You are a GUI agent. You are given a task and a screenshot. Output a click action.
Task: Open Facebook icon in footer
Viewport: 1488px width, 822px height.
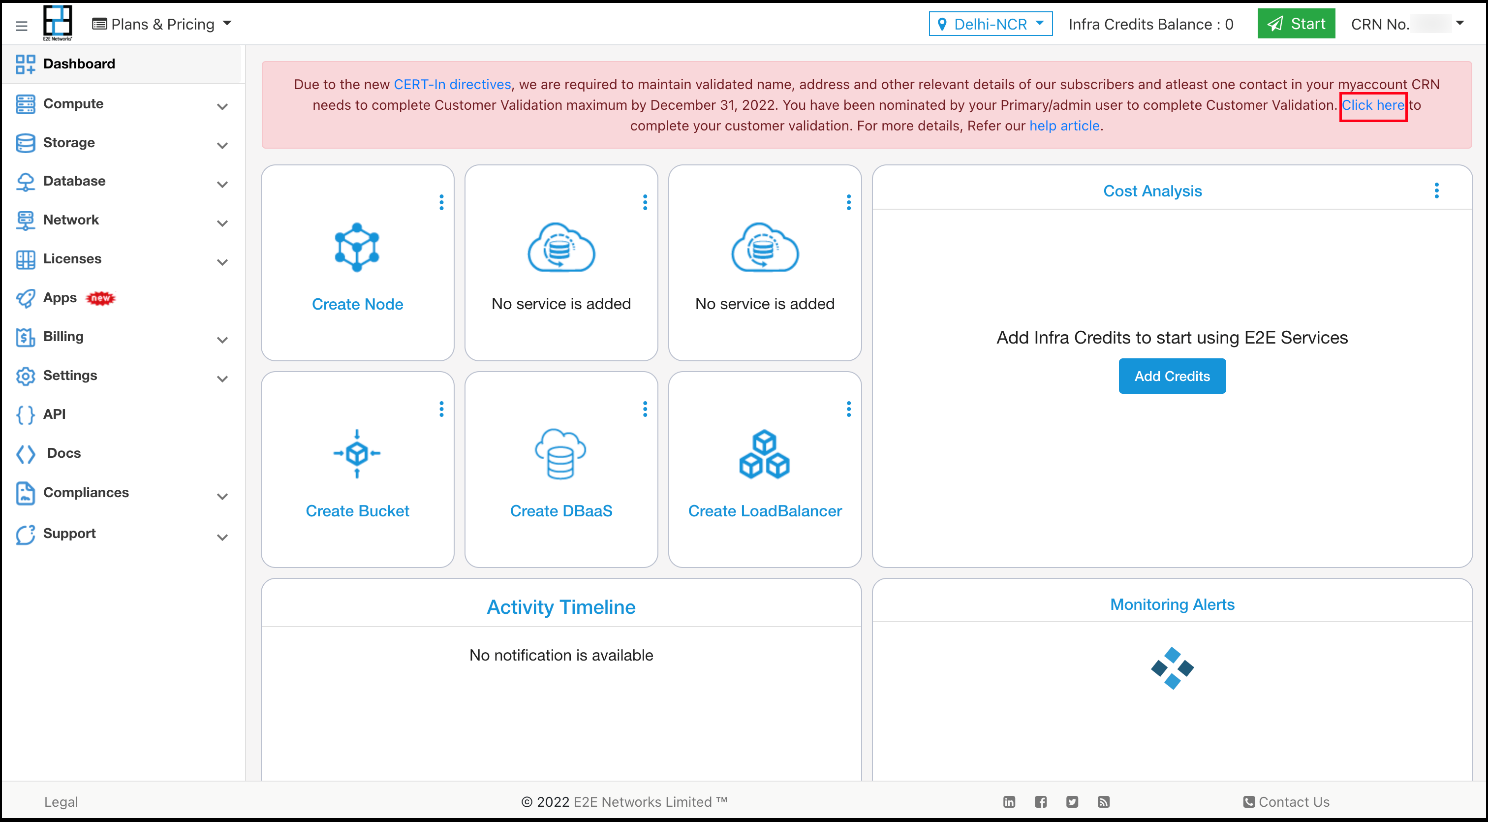[x=1041, y=802]
